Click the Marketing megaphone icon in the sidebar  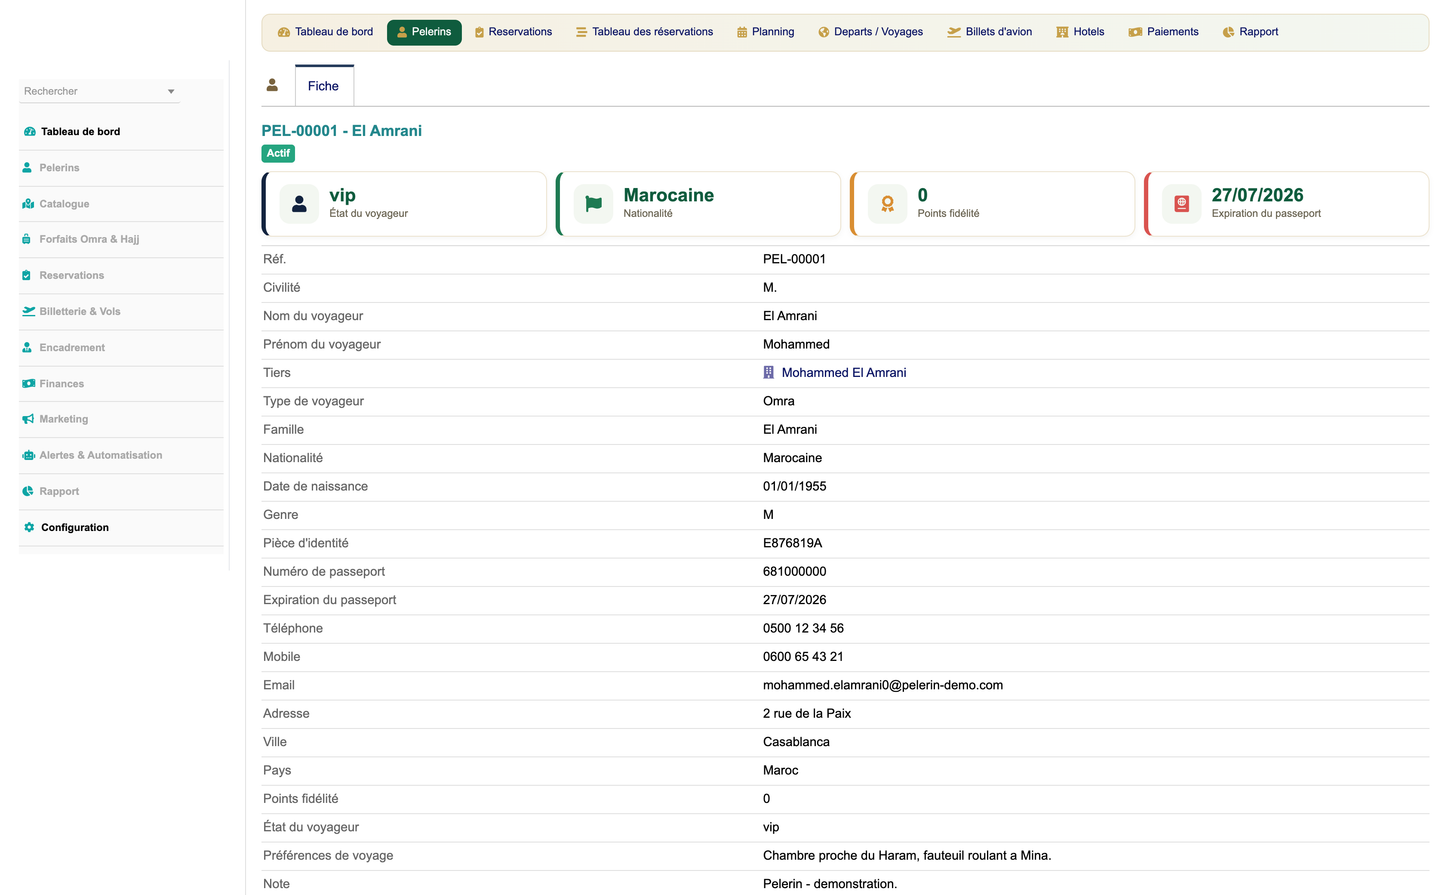[x=28, y=419]
